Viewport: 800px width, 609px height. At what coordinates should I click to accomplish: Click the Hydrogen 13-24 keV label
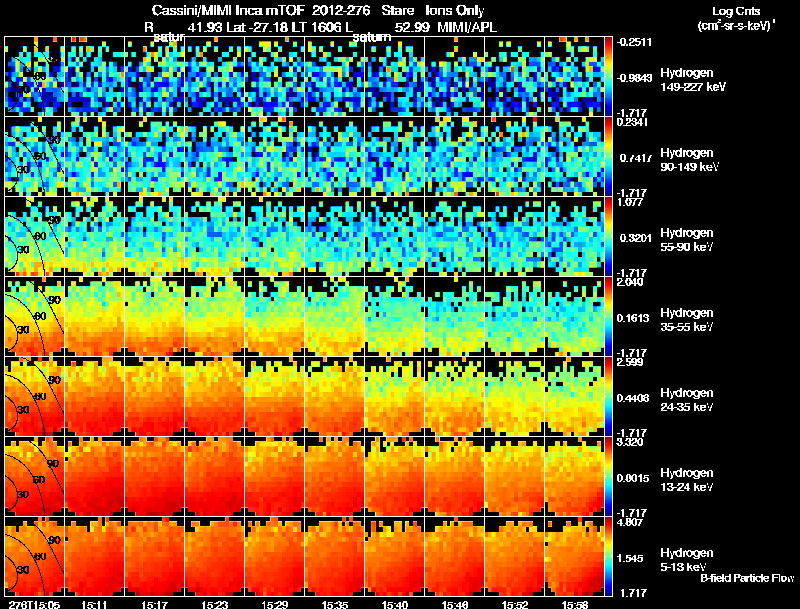687,480
